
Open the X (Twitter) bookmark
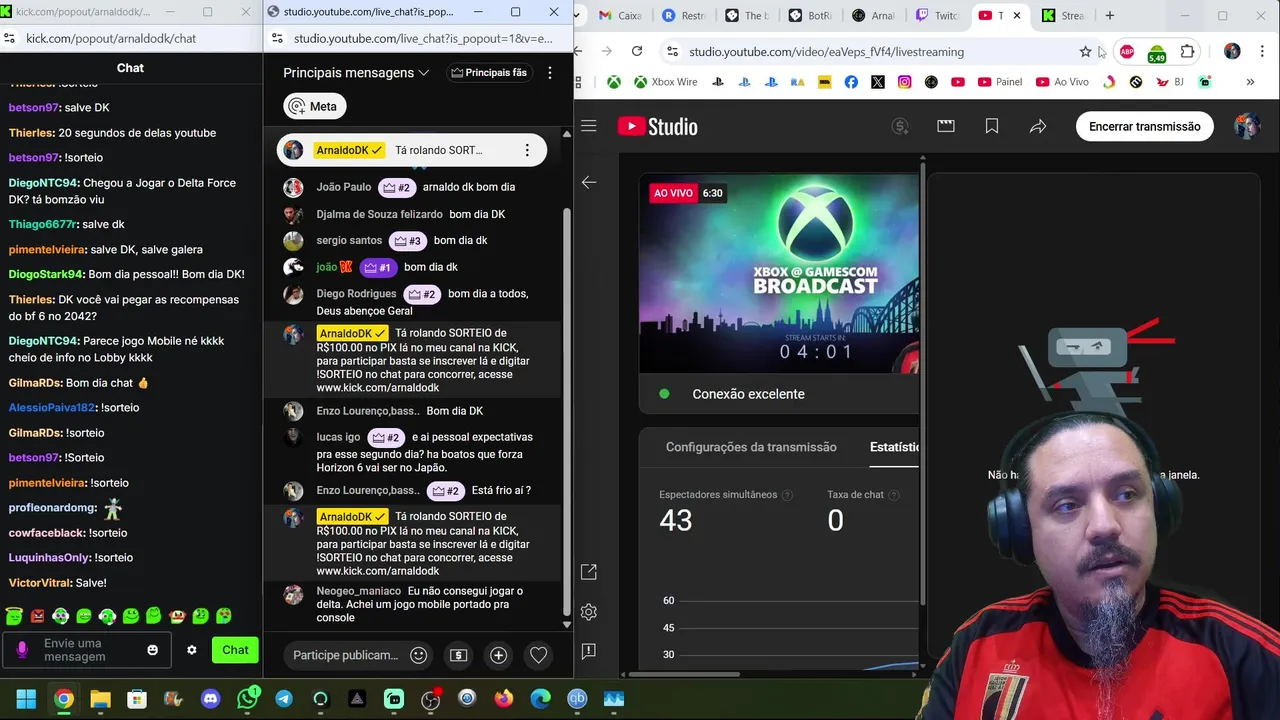(x=878, y=82)
